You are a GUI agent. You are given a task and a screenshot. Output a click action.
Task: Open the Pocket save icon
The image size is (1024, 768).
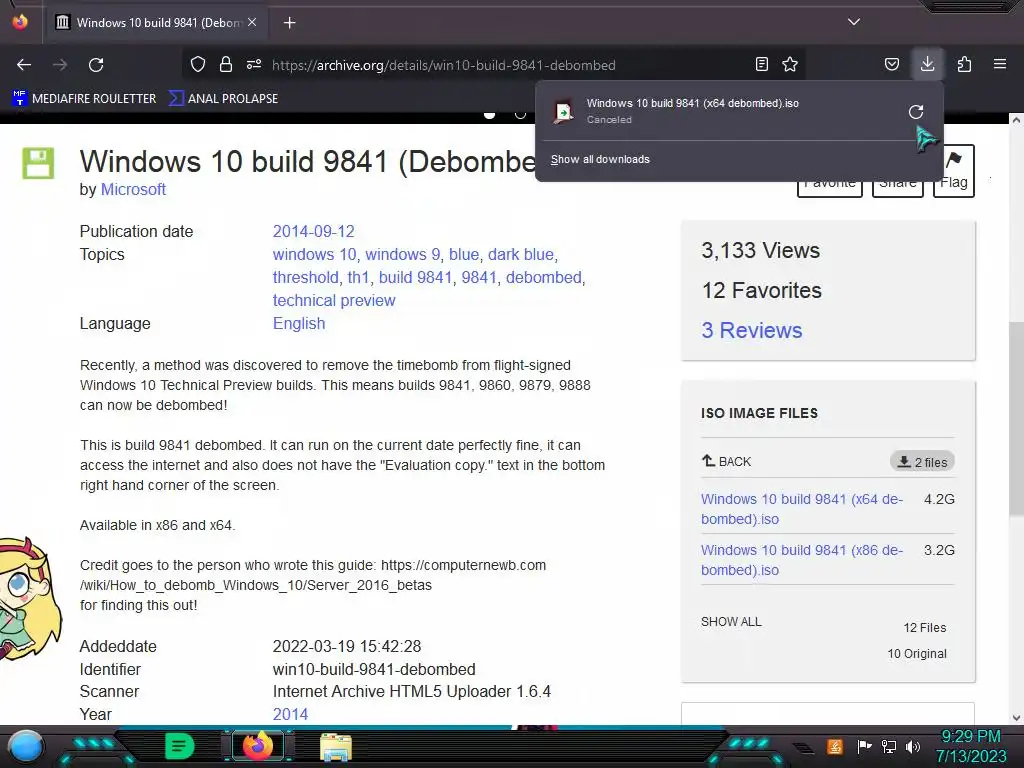(x=891, y=64)
